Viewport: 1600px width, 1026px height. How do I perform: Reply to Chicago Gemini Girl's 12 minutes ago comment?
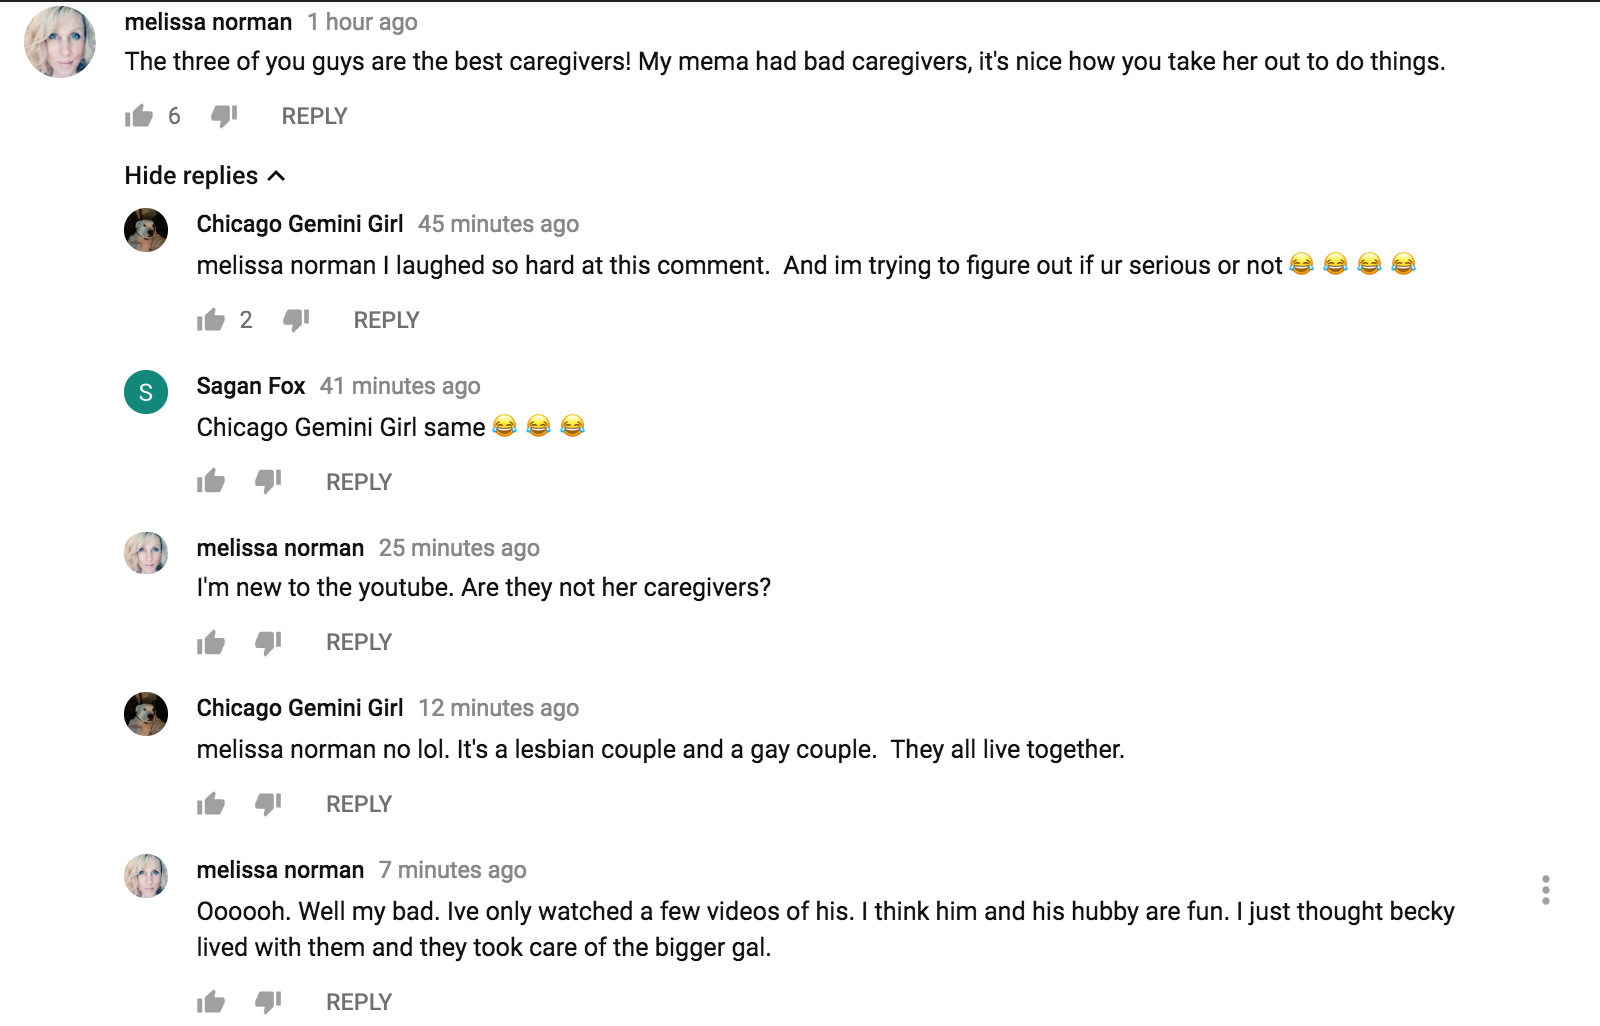pyautogui.click(x=359, y=804)
